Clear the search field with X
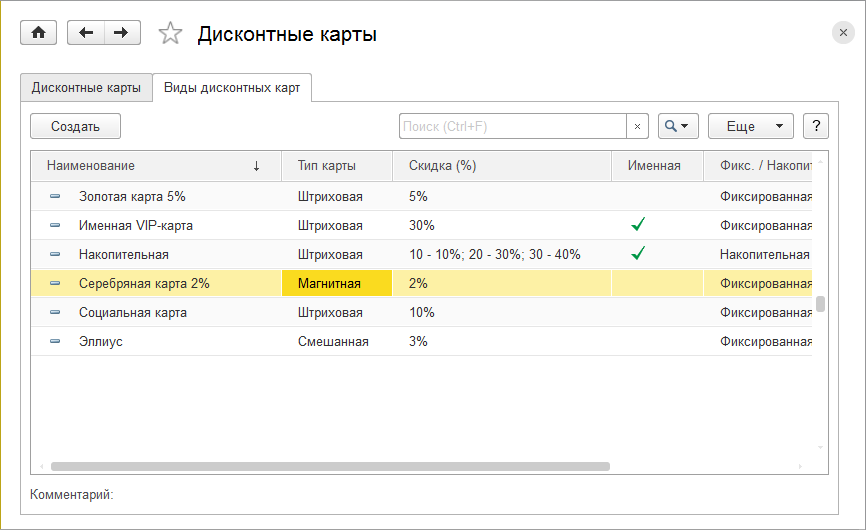This screenshot has height=530, width=866. click(638, 126)
